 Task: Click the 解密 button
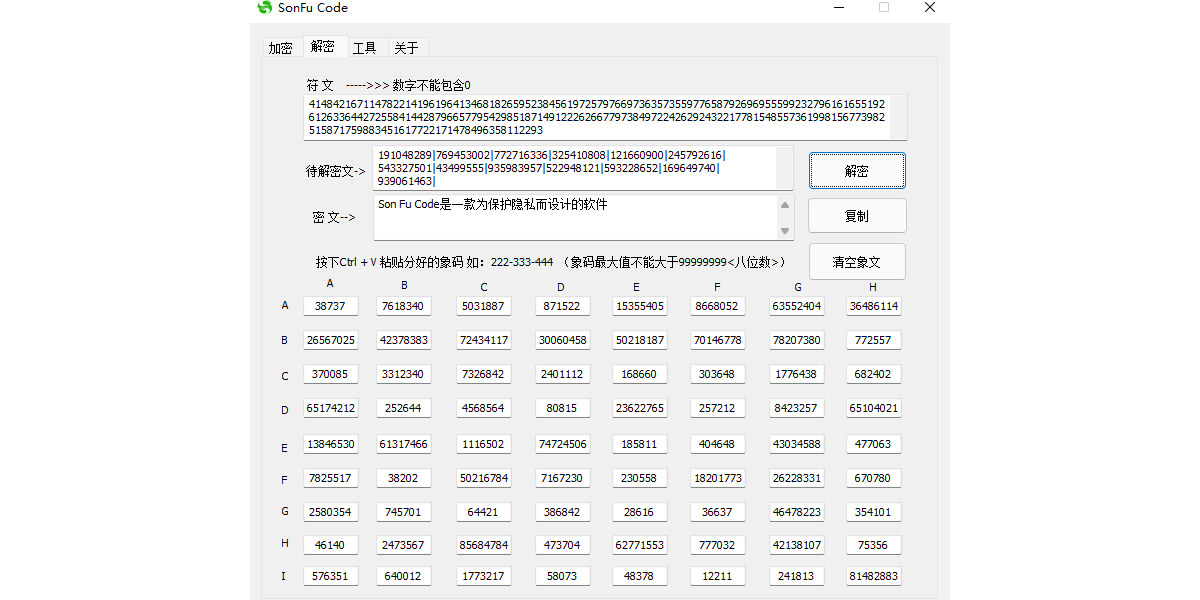pos(856,169)
